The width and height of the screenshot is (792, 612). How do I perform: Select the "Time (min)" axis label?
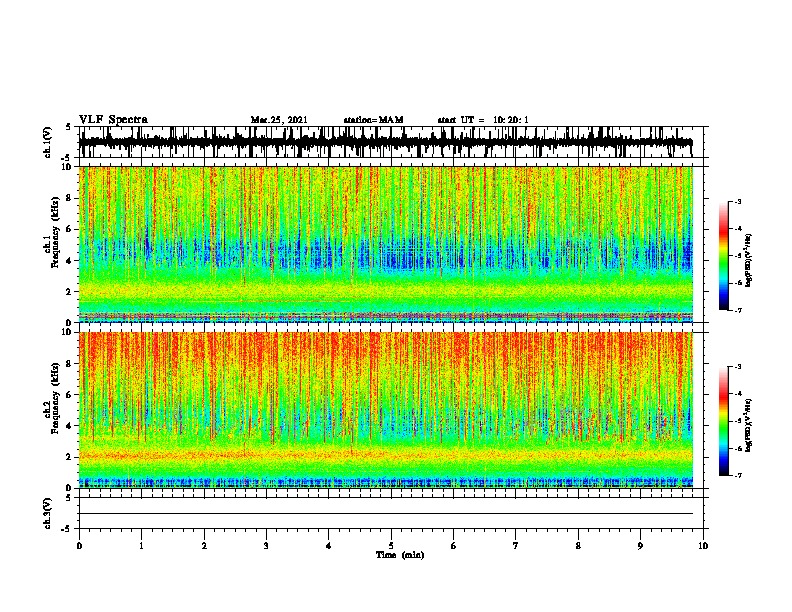click(400, 555)
